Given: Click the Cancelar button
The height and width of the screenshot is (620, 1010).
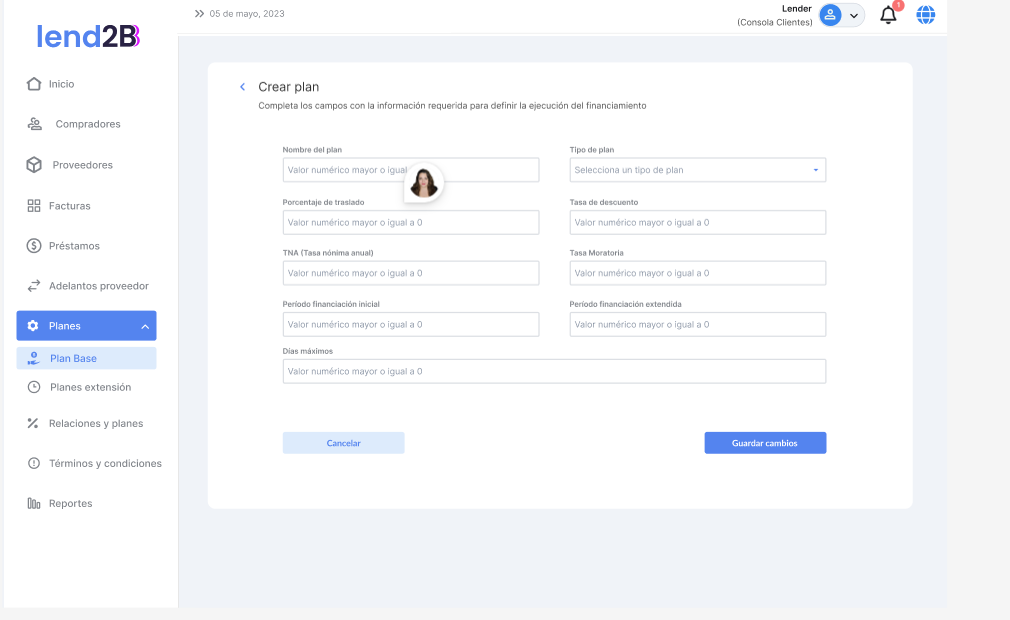Looking at the screenshot, I should coord(343,443).
